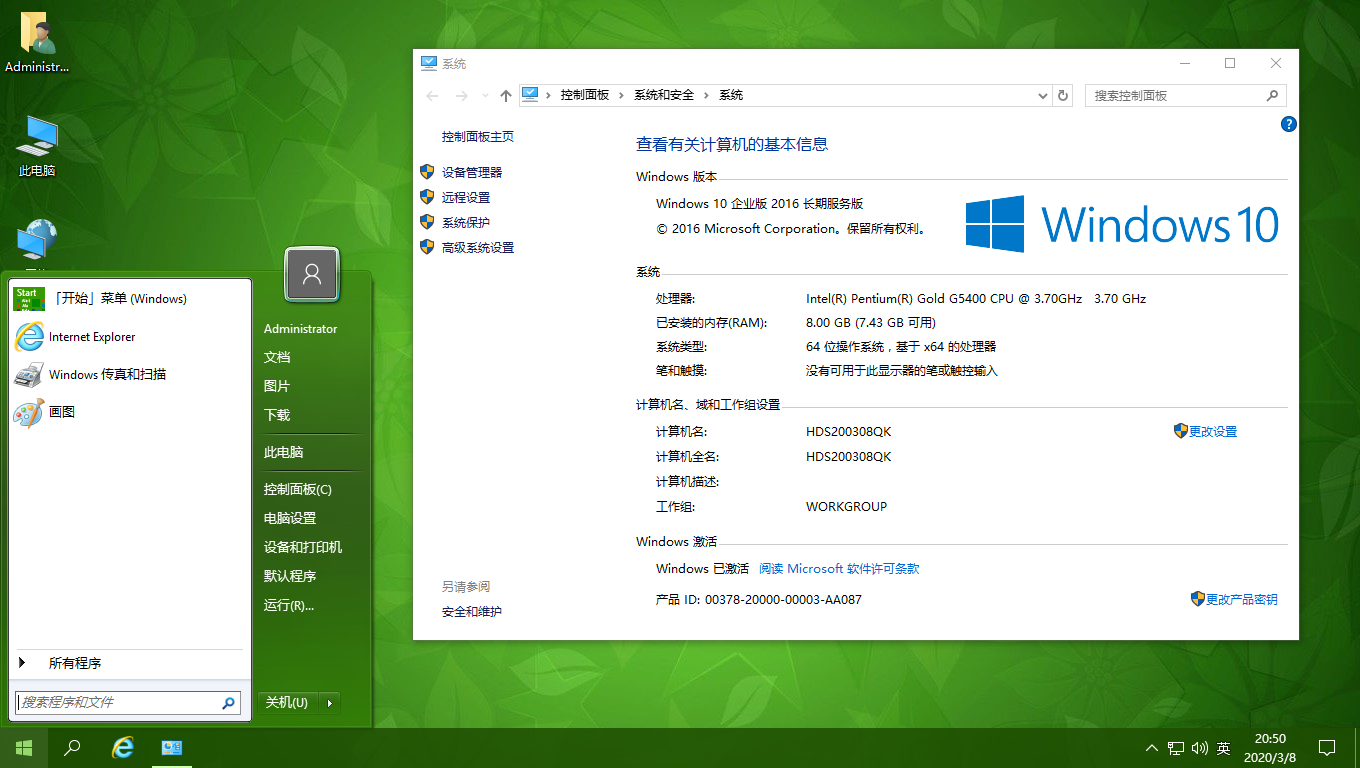The height and width of the screenshot is (768, 1360).
Task: Open the 「开始」菜单 (Windows) entry icon
Action: 29,298
